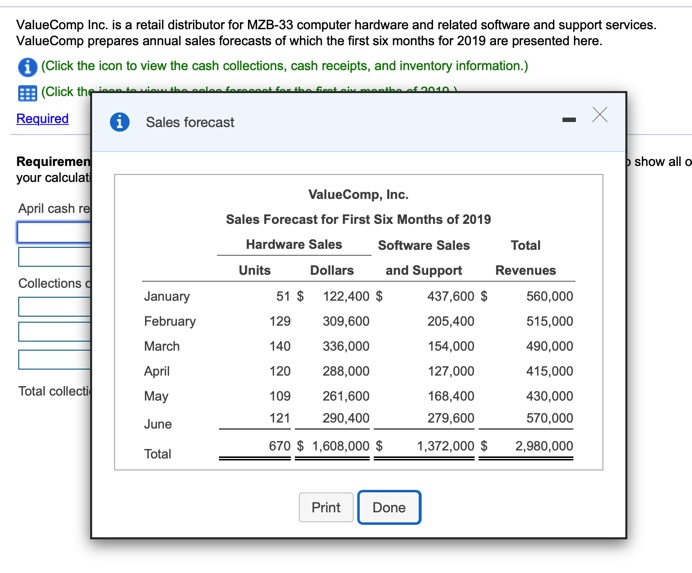Click the second Collections input field
Image resolution: width=692 pixels, height=573 pixels.
coord(54,332)
